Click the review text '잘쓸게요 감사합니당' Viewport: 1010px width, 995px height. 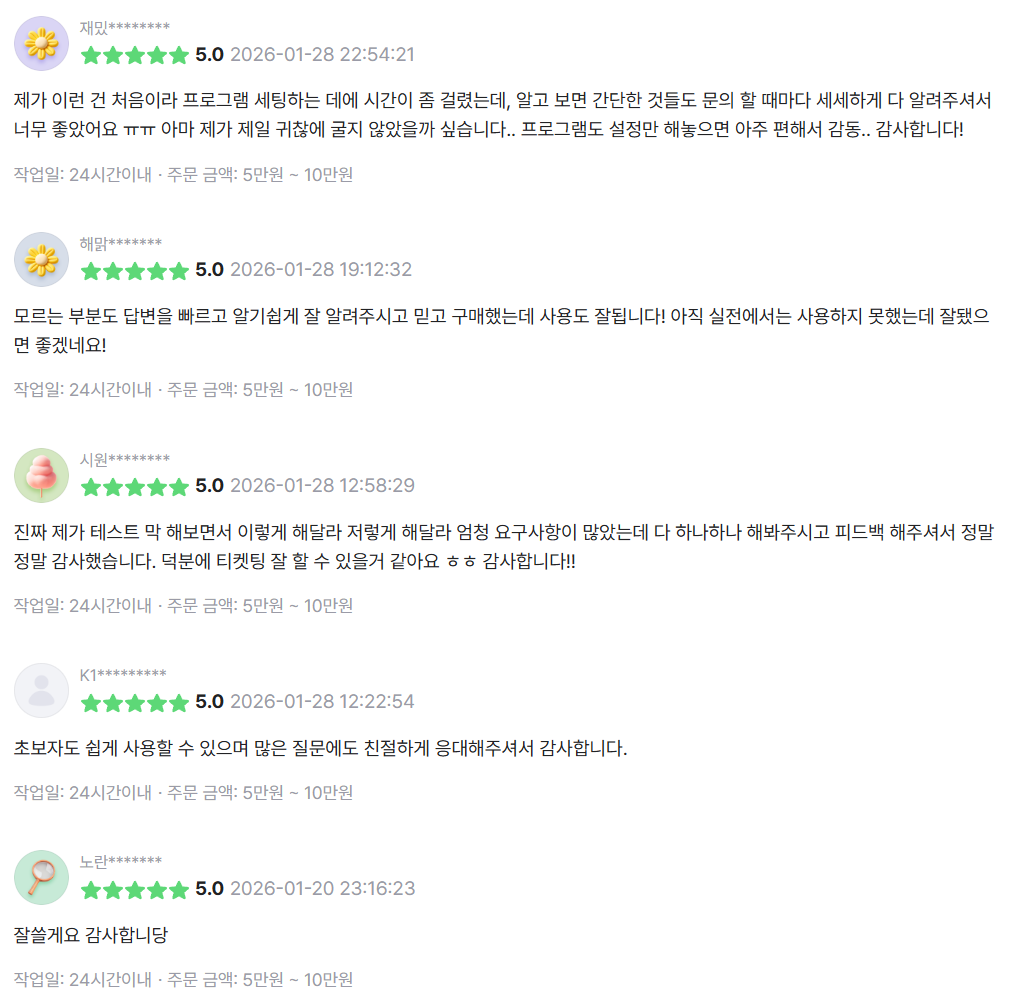tap(91, 935)
